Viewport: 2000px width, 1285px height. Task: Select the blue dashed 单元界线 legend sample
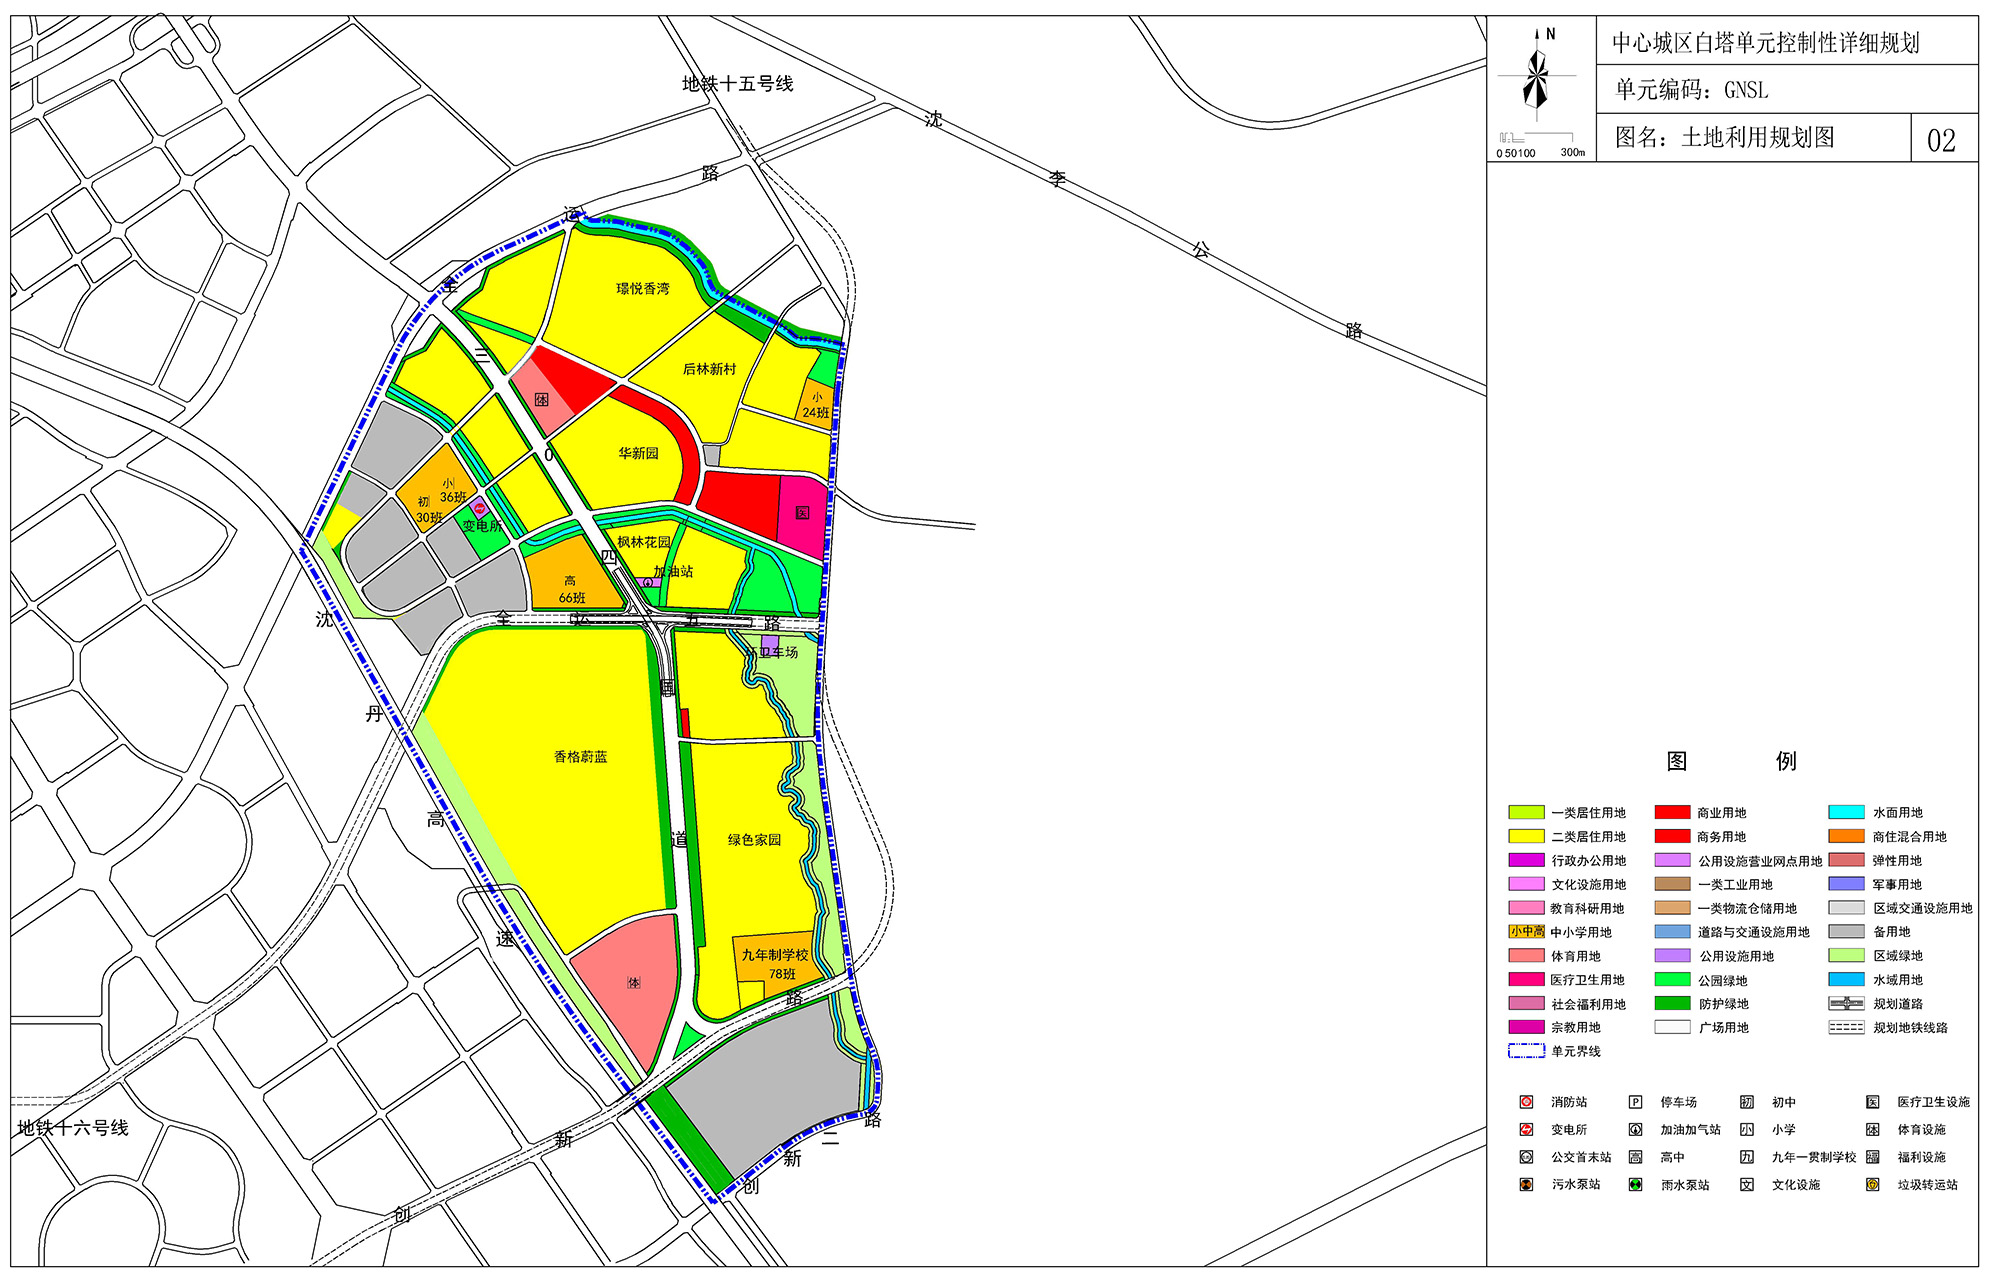1526,1051
